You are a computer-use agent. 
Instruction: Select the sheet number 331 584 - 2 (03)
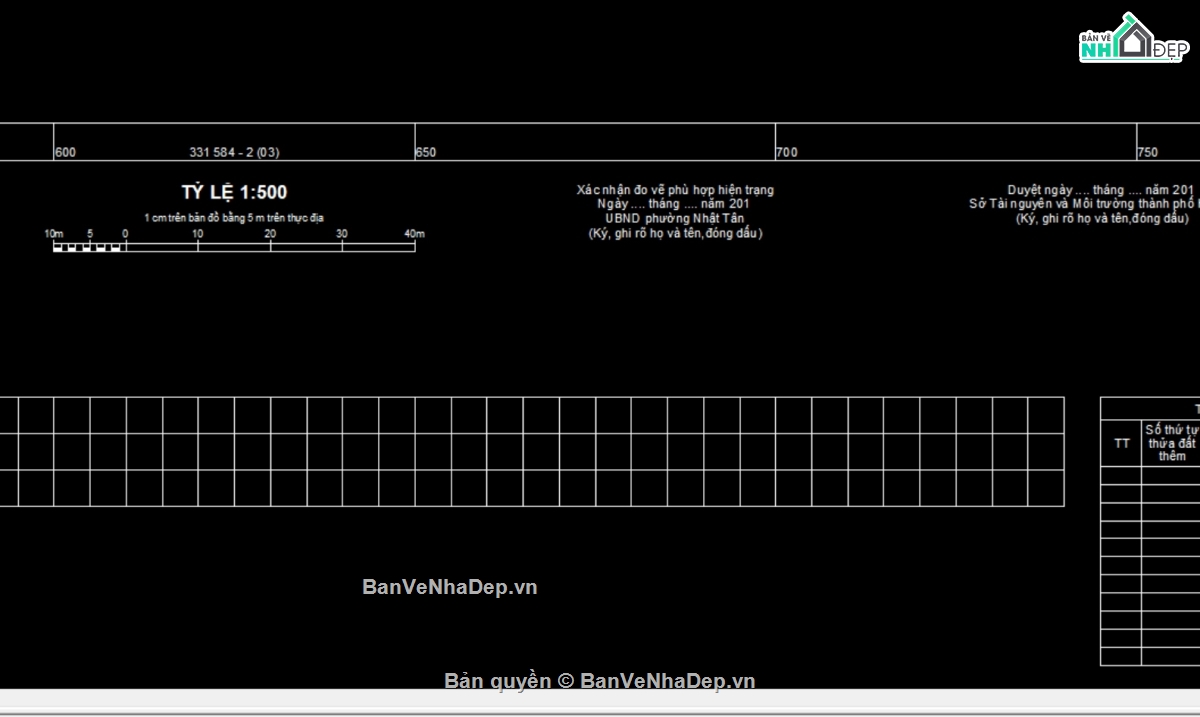click(x=234, y=153)
